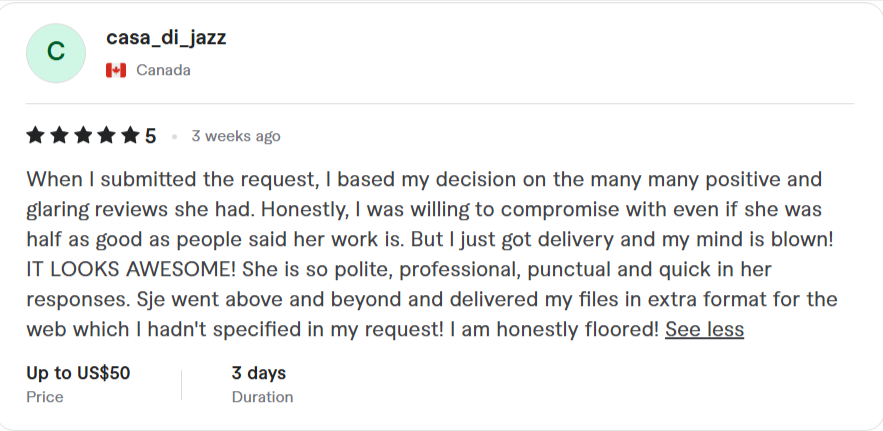Click the green 'C' profile avatar
Image resolution: width=883 pixels, height=431 pixels.
click(57, 53)
